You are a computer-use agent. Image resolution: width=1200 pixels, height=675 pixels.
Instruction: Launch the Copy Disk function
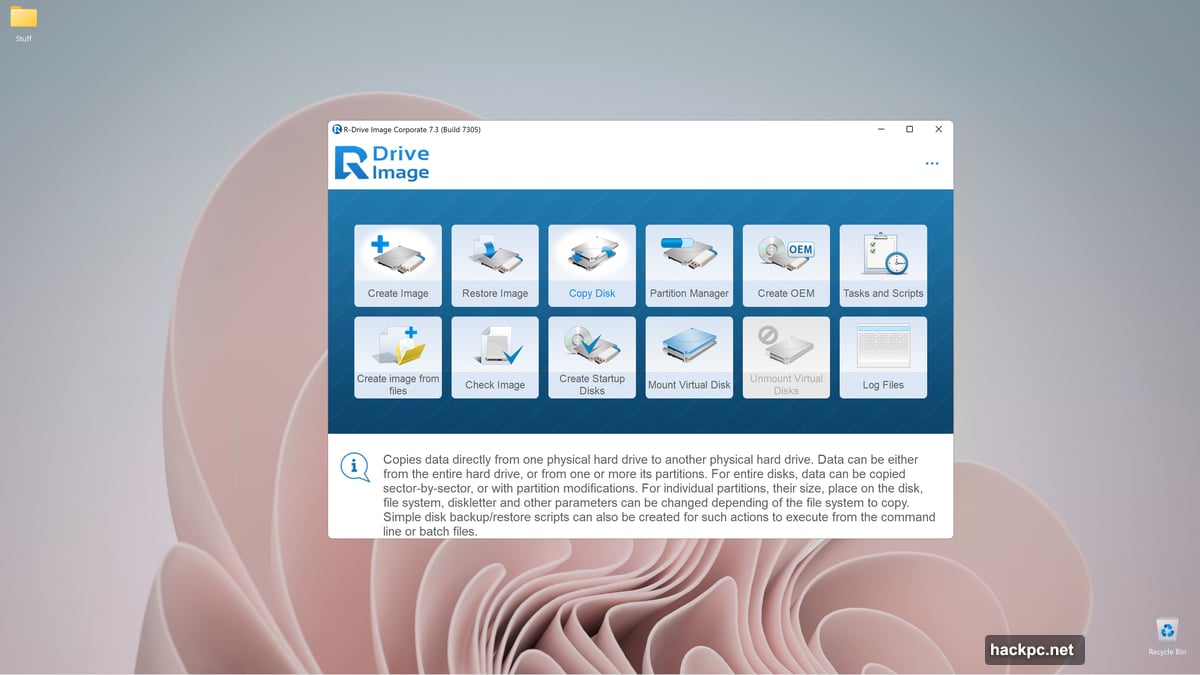click(x=592, y=265)
